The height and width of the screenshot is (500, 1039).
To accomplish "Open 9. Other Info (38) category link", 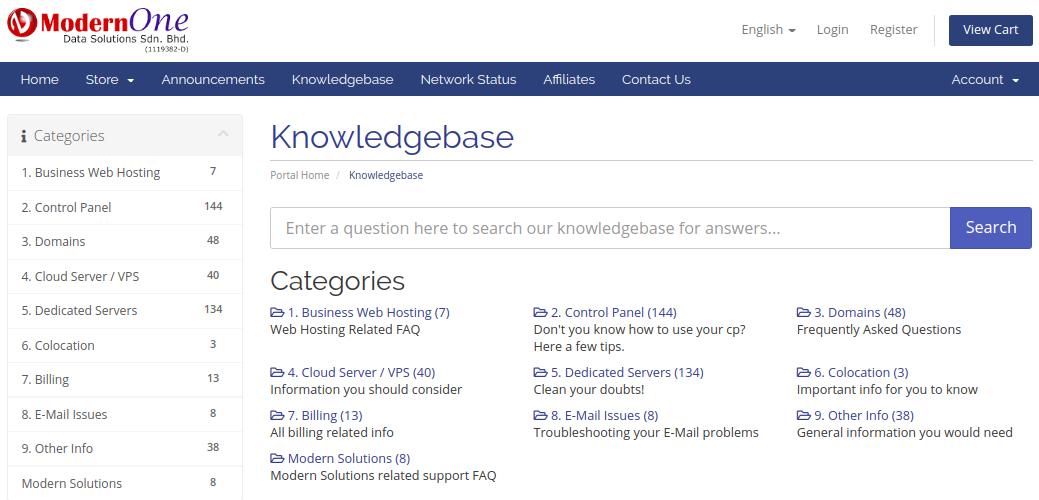I will (x=863, y=416).
